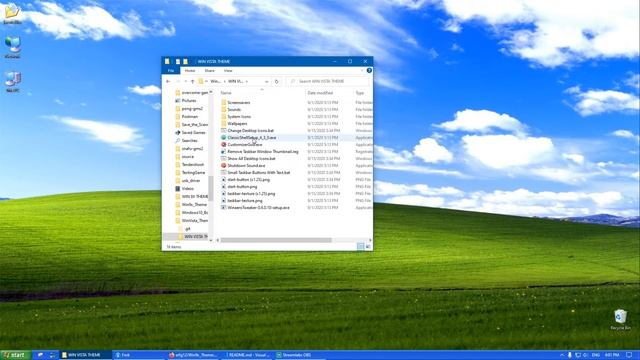
Task: Switch to the Home ribbon tab
Action: (x=190, y=71)
